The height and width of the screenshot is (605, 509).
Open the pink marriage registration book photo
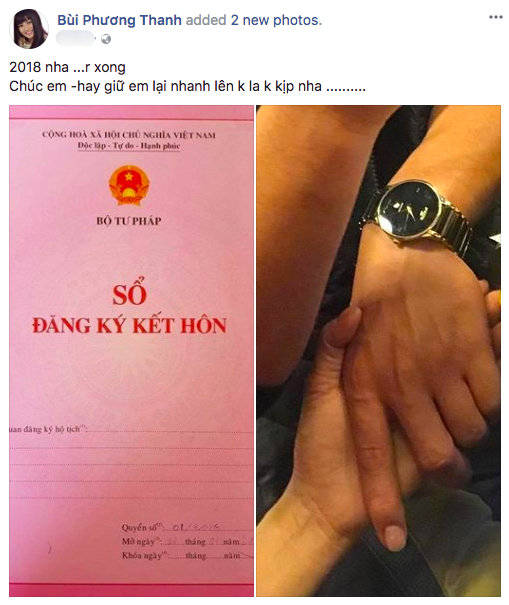pos(131,351)
